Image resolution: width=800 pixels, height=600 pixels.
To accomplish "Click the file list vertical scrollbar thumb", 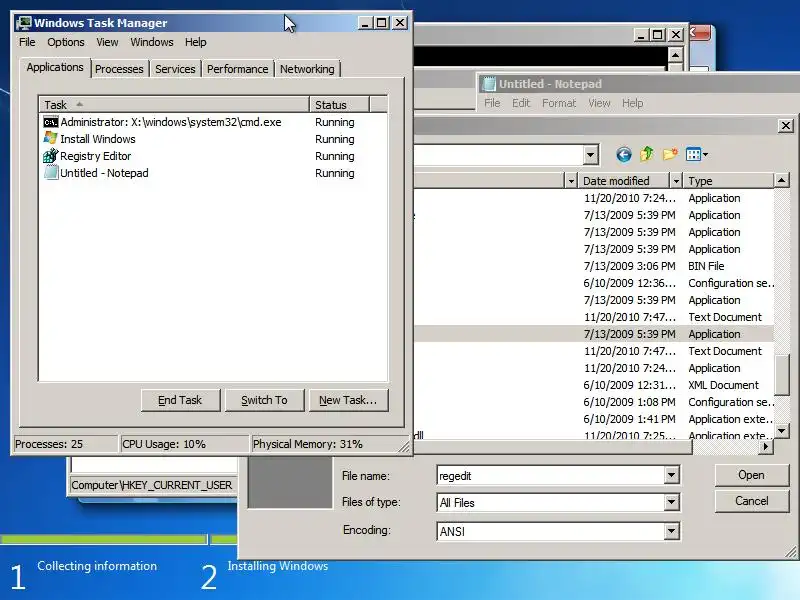I will point(782,374).
